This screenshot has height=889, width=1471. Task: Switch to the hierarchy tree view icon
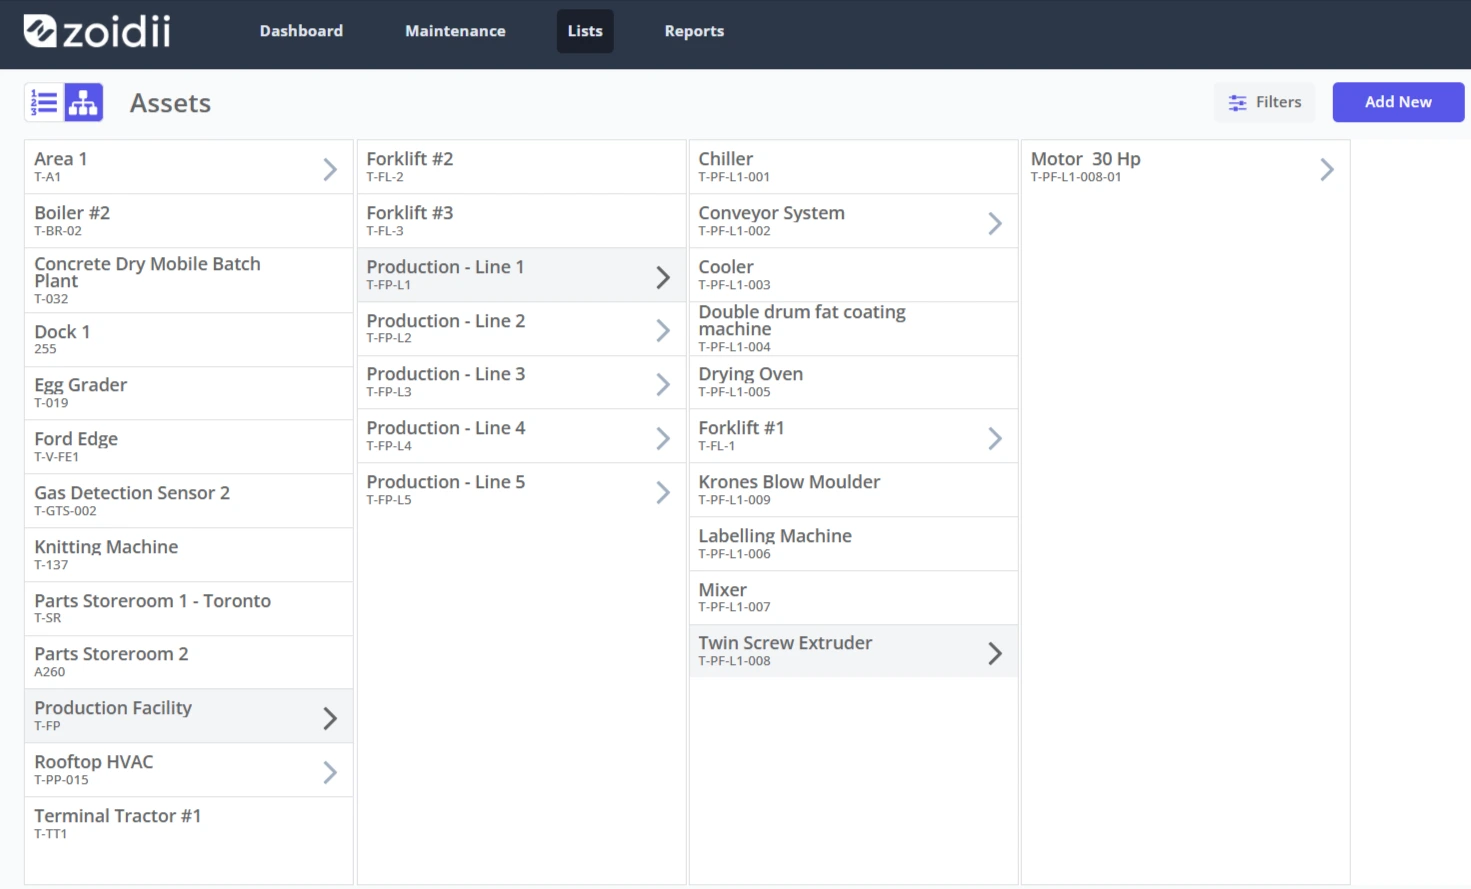tap(84, 102)
